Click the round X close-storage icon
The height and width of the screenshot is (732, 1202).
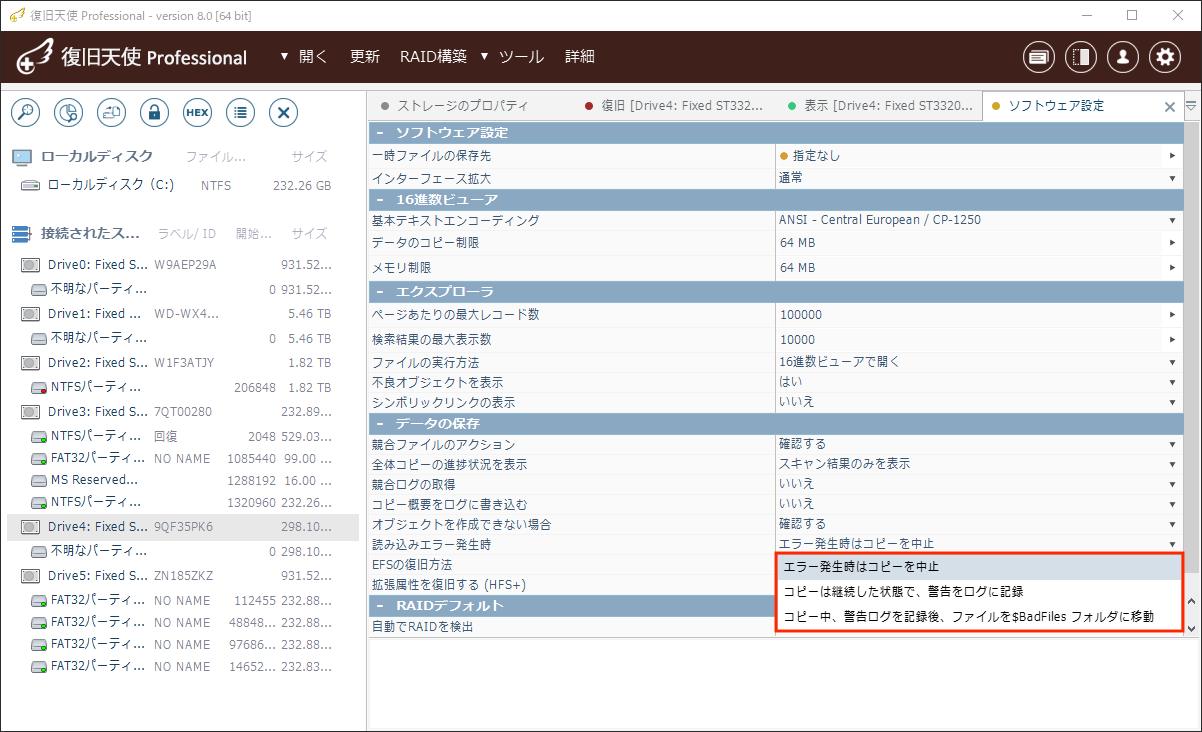pyautogui.click(x=284, y=112)
